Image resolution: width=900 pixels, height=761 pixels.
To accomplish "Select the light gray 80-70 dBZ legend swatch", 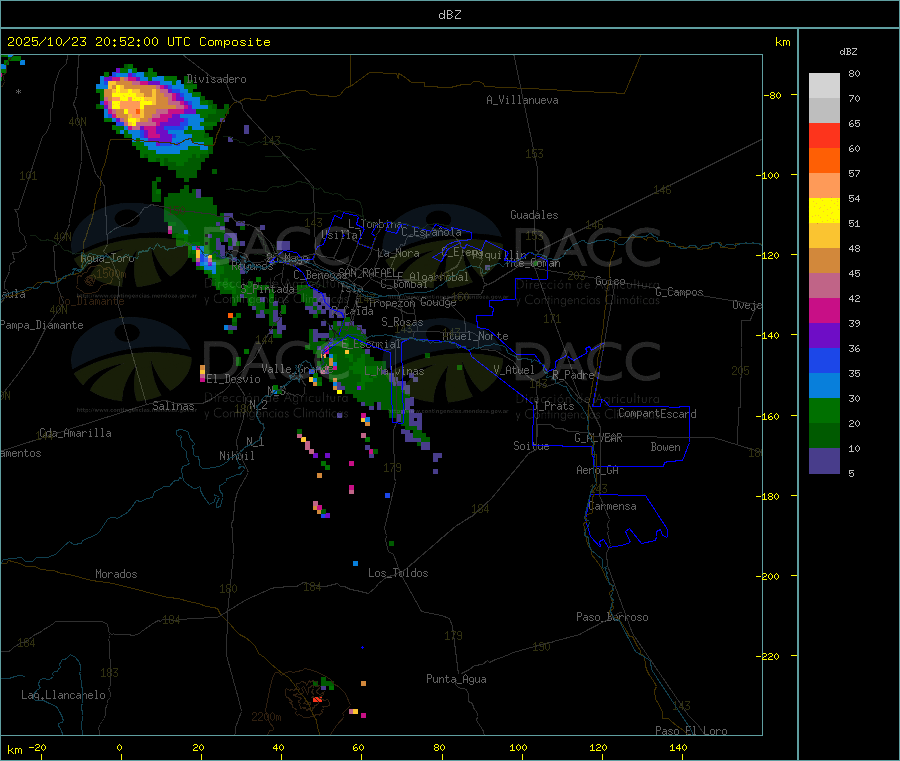I will (x=824, y=86).
